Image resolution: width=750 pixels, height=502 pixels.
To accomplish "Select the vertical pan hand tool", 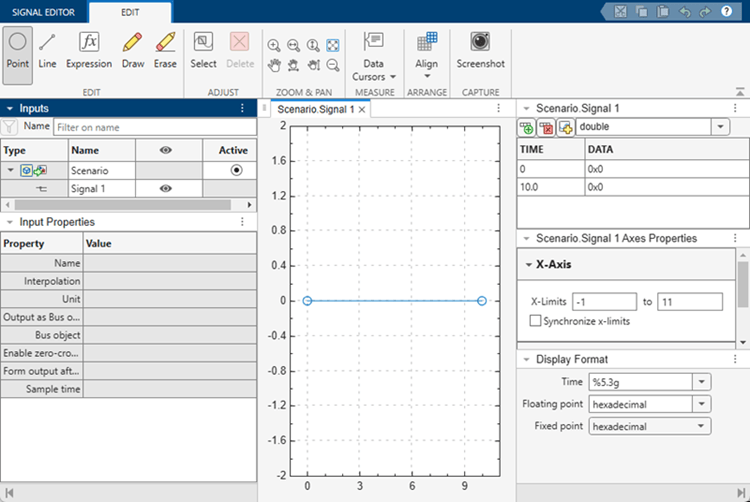I will click(313, 65).
